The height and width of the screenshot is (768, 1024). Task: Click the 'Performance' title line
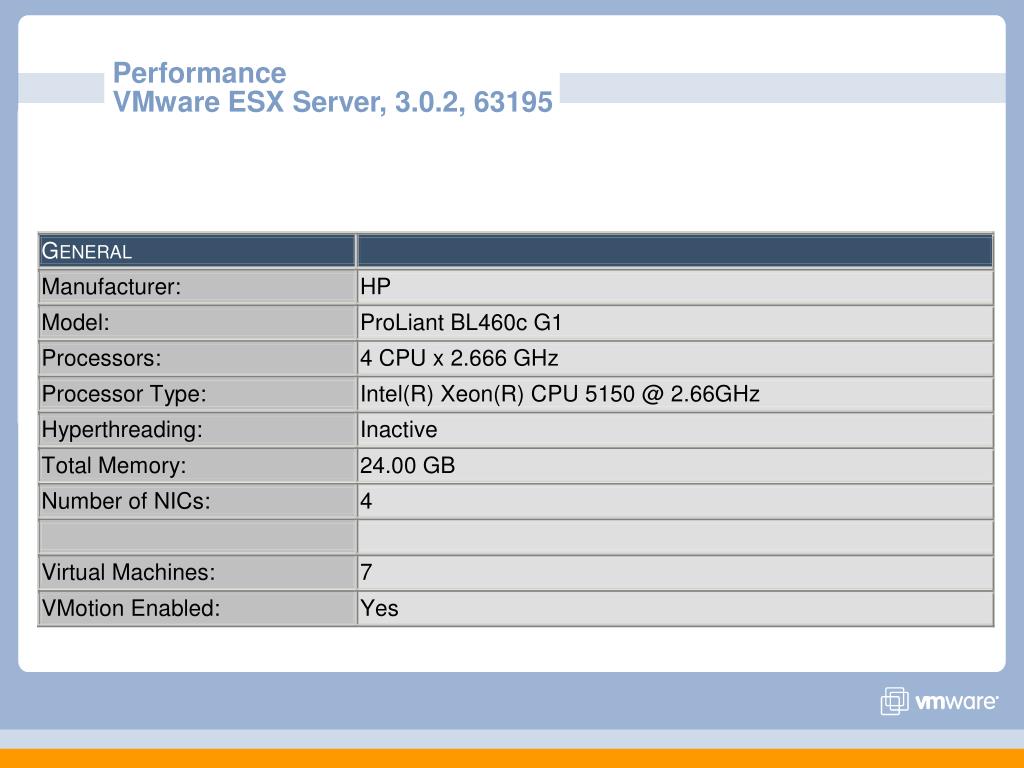coord(199,72)
